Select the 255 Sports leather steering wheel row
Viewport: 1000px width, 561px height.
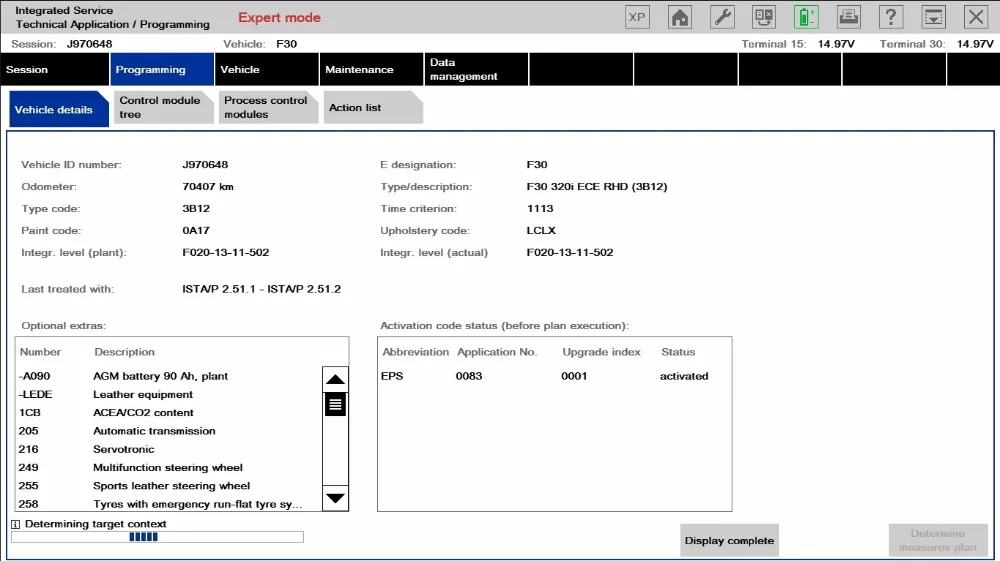point(169,486)
